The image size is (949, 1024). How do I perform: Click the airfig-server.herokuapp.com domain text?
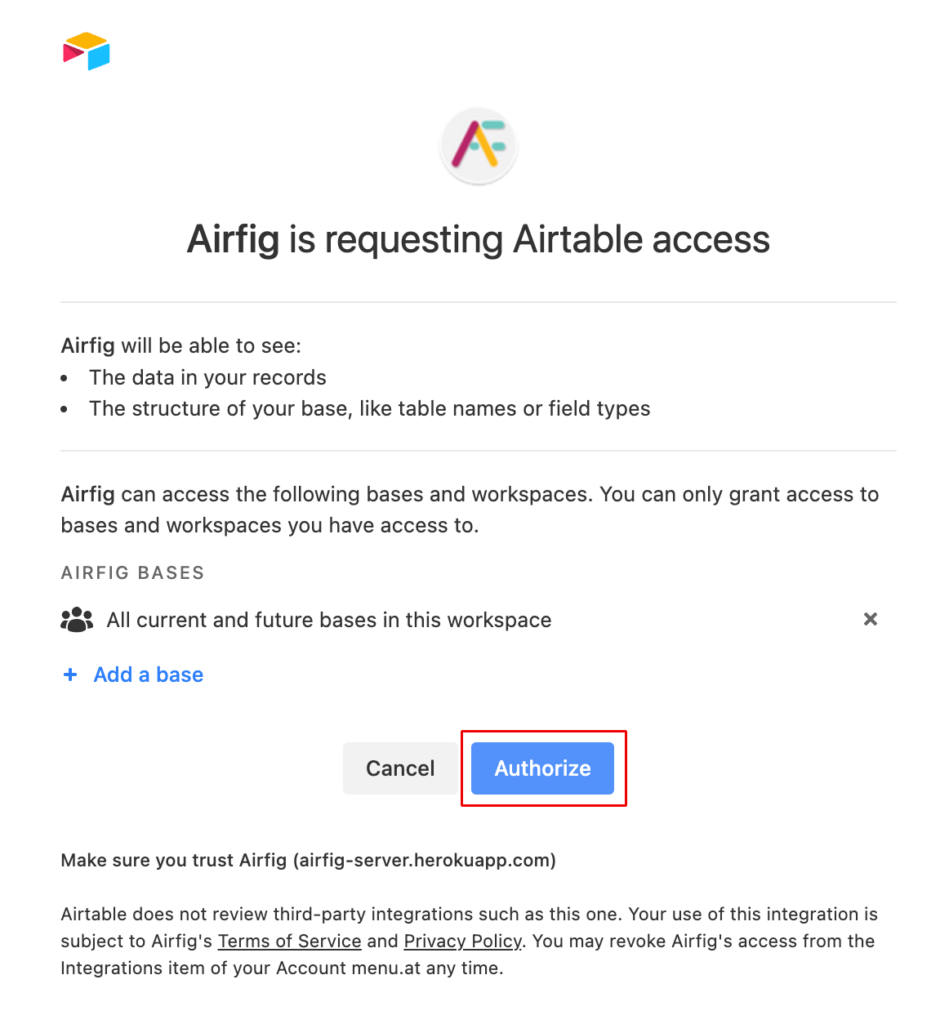point(424,860)
